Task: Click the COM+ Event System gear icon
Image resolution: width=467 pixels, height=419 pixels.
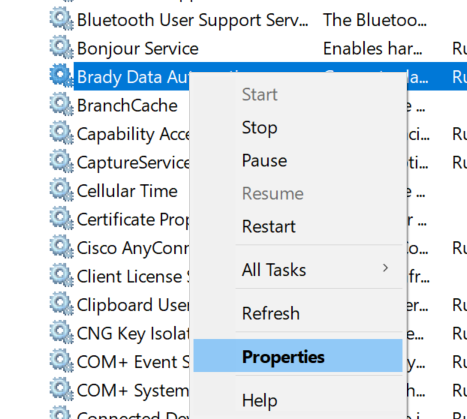Action: pos(61,361)
